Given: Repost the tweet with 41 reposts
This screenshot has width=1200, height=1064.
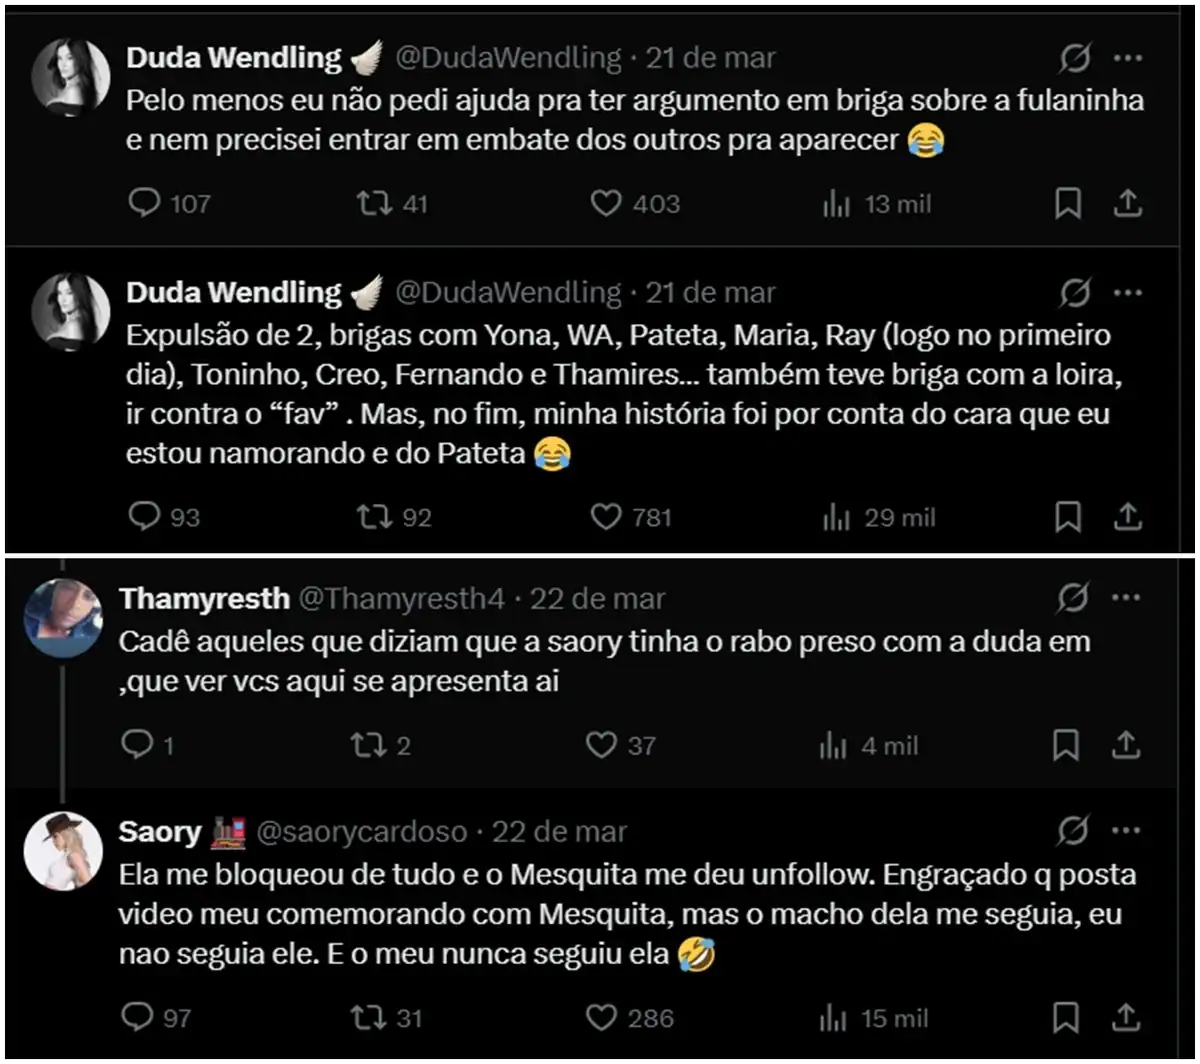Looking at the screenshot, I should pyautogui.click(x=372, y=204).
